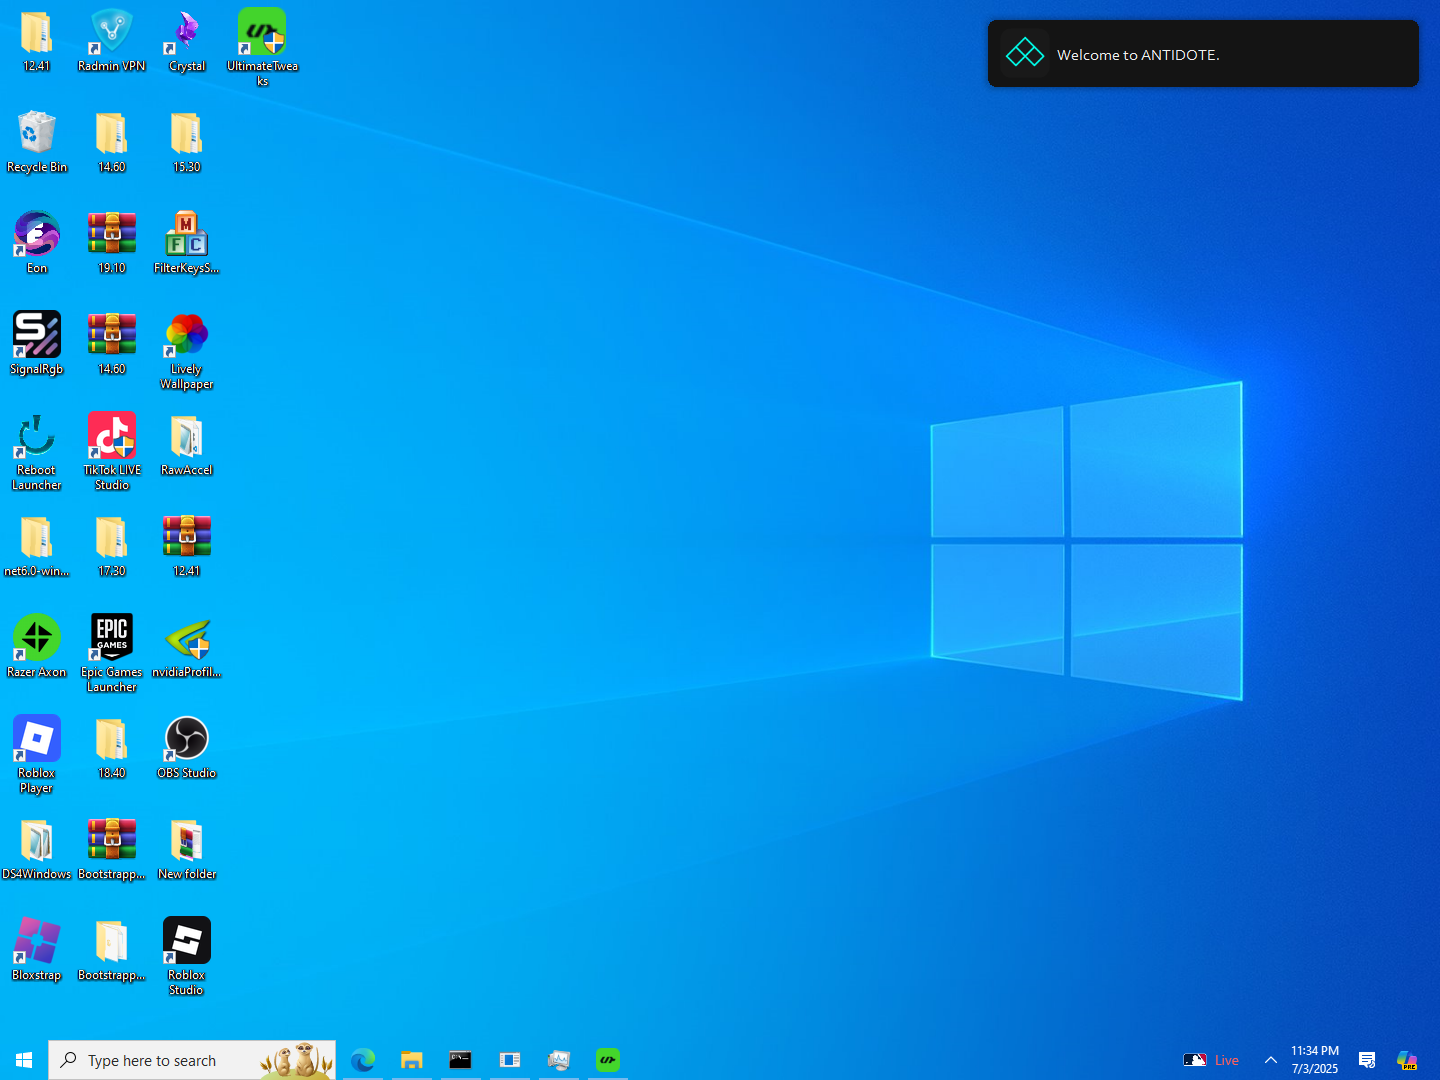This screenshot has width=1440, height=1080.
Task: Launch the Crystal desktop shortcut
Action: coord(186,34)
